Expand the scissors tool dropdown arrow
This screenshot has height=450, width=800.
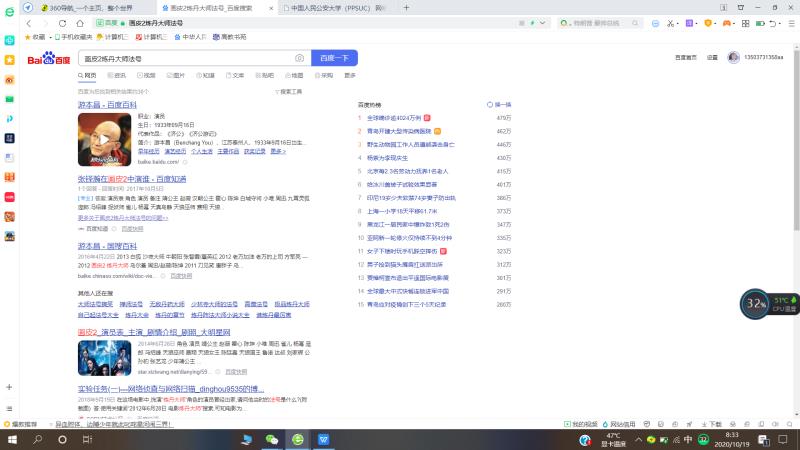677,23
